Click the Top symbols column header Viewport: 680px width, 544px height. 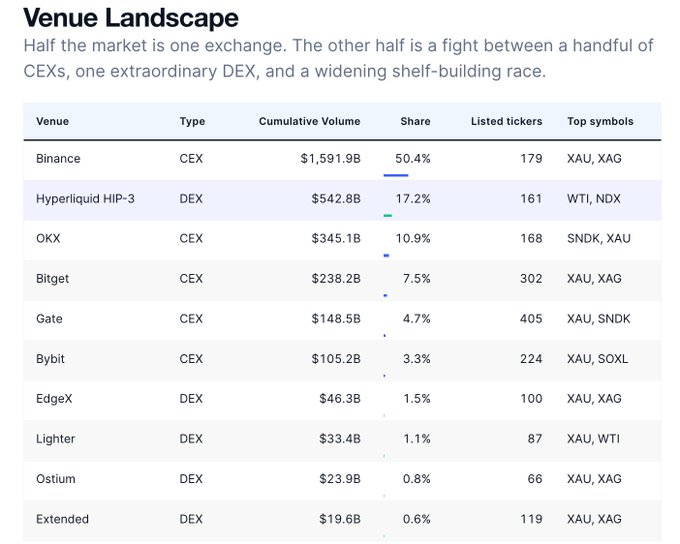pos(600,121)
